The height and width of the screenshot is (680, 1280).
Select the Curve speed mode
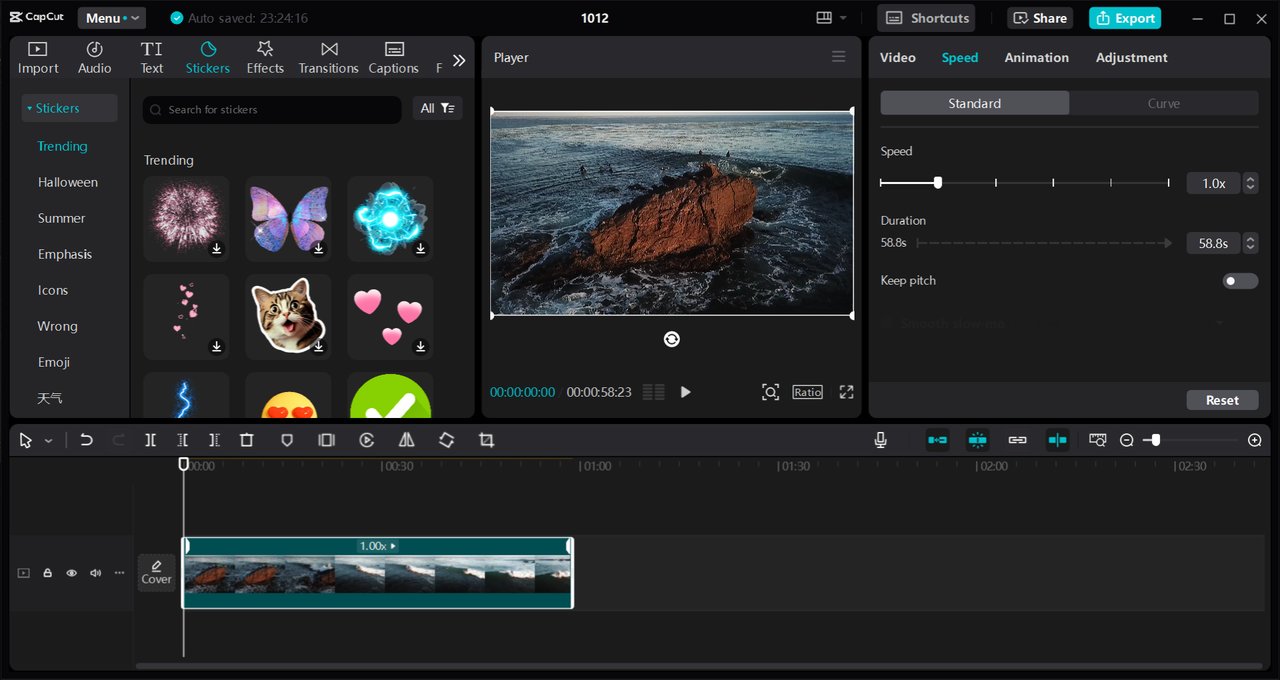[x=1164, y=103]
